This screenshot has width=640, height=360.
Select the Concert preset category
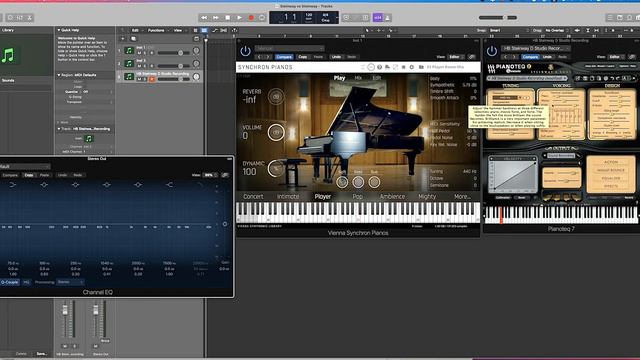click(x=253, y=196)
